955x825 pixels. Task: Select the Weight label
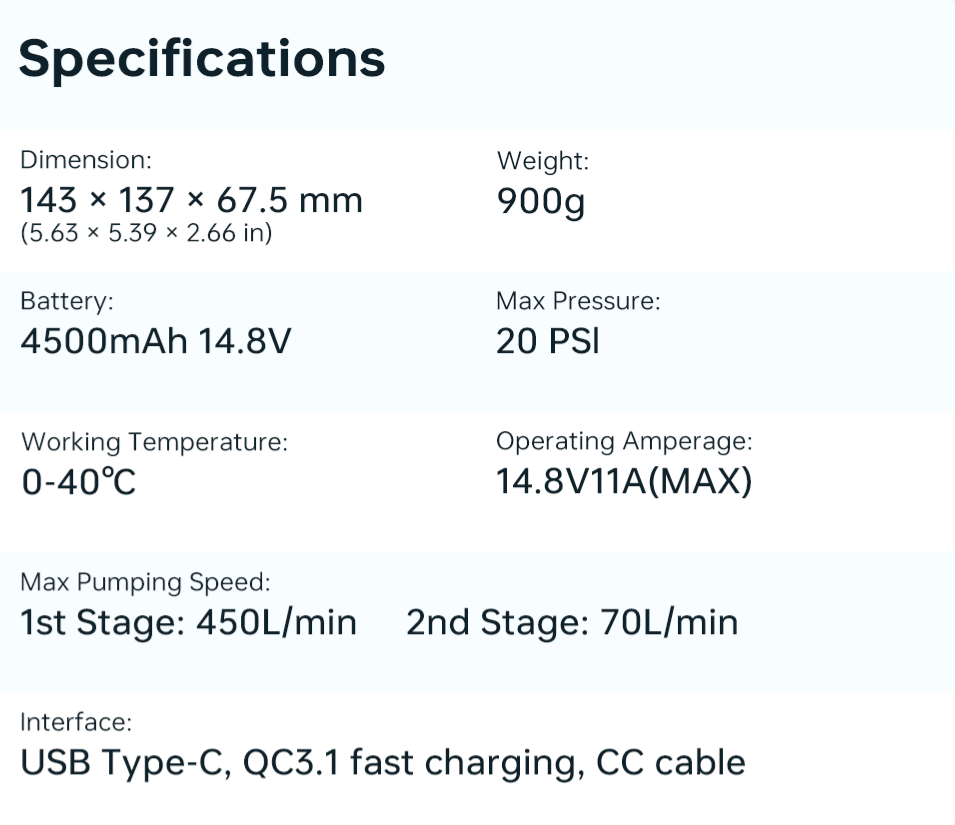tap(542, 160)
